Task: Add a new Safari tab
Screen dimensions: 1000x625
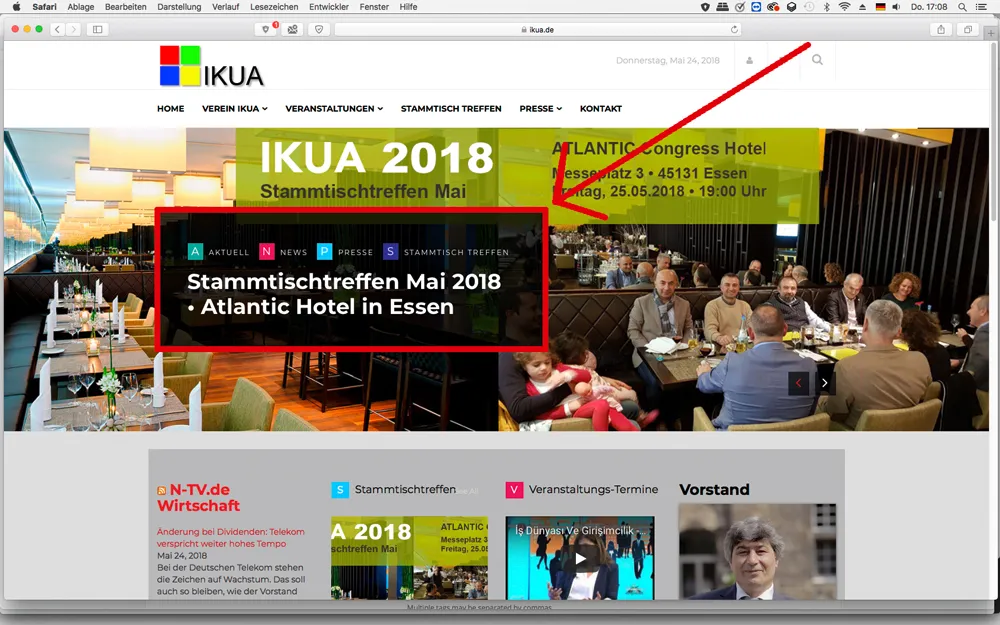Action: tap(991, 32)
